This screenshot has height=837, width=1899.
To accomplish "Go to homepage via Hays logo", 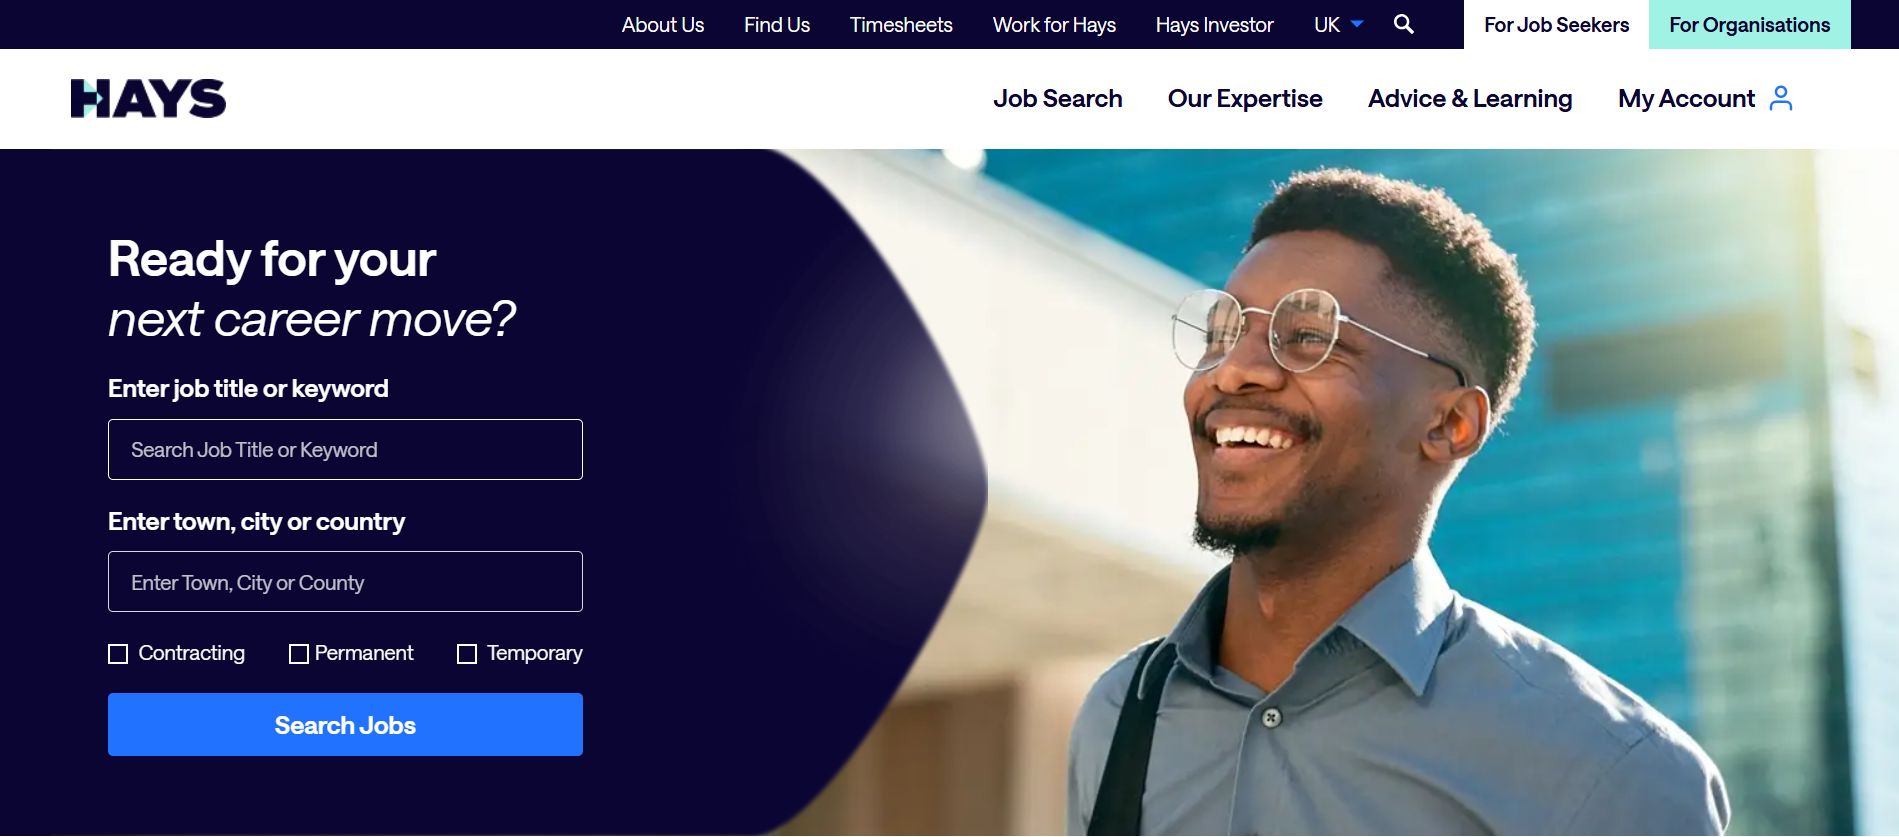I will tap(148, 98).
